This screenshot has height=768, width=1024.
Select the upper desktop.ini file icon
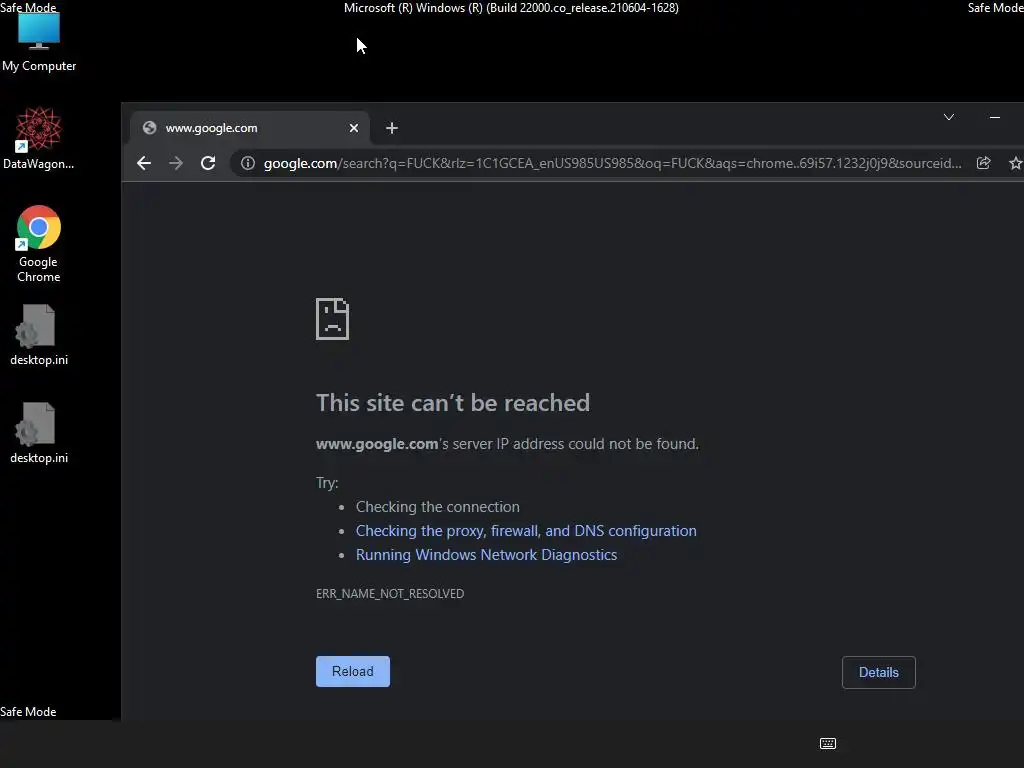39,335
